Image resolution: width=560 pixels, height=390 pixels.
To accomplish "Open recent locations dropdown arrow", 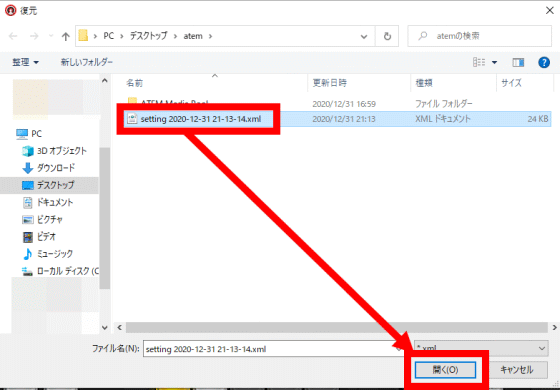I will coord(51,36).
